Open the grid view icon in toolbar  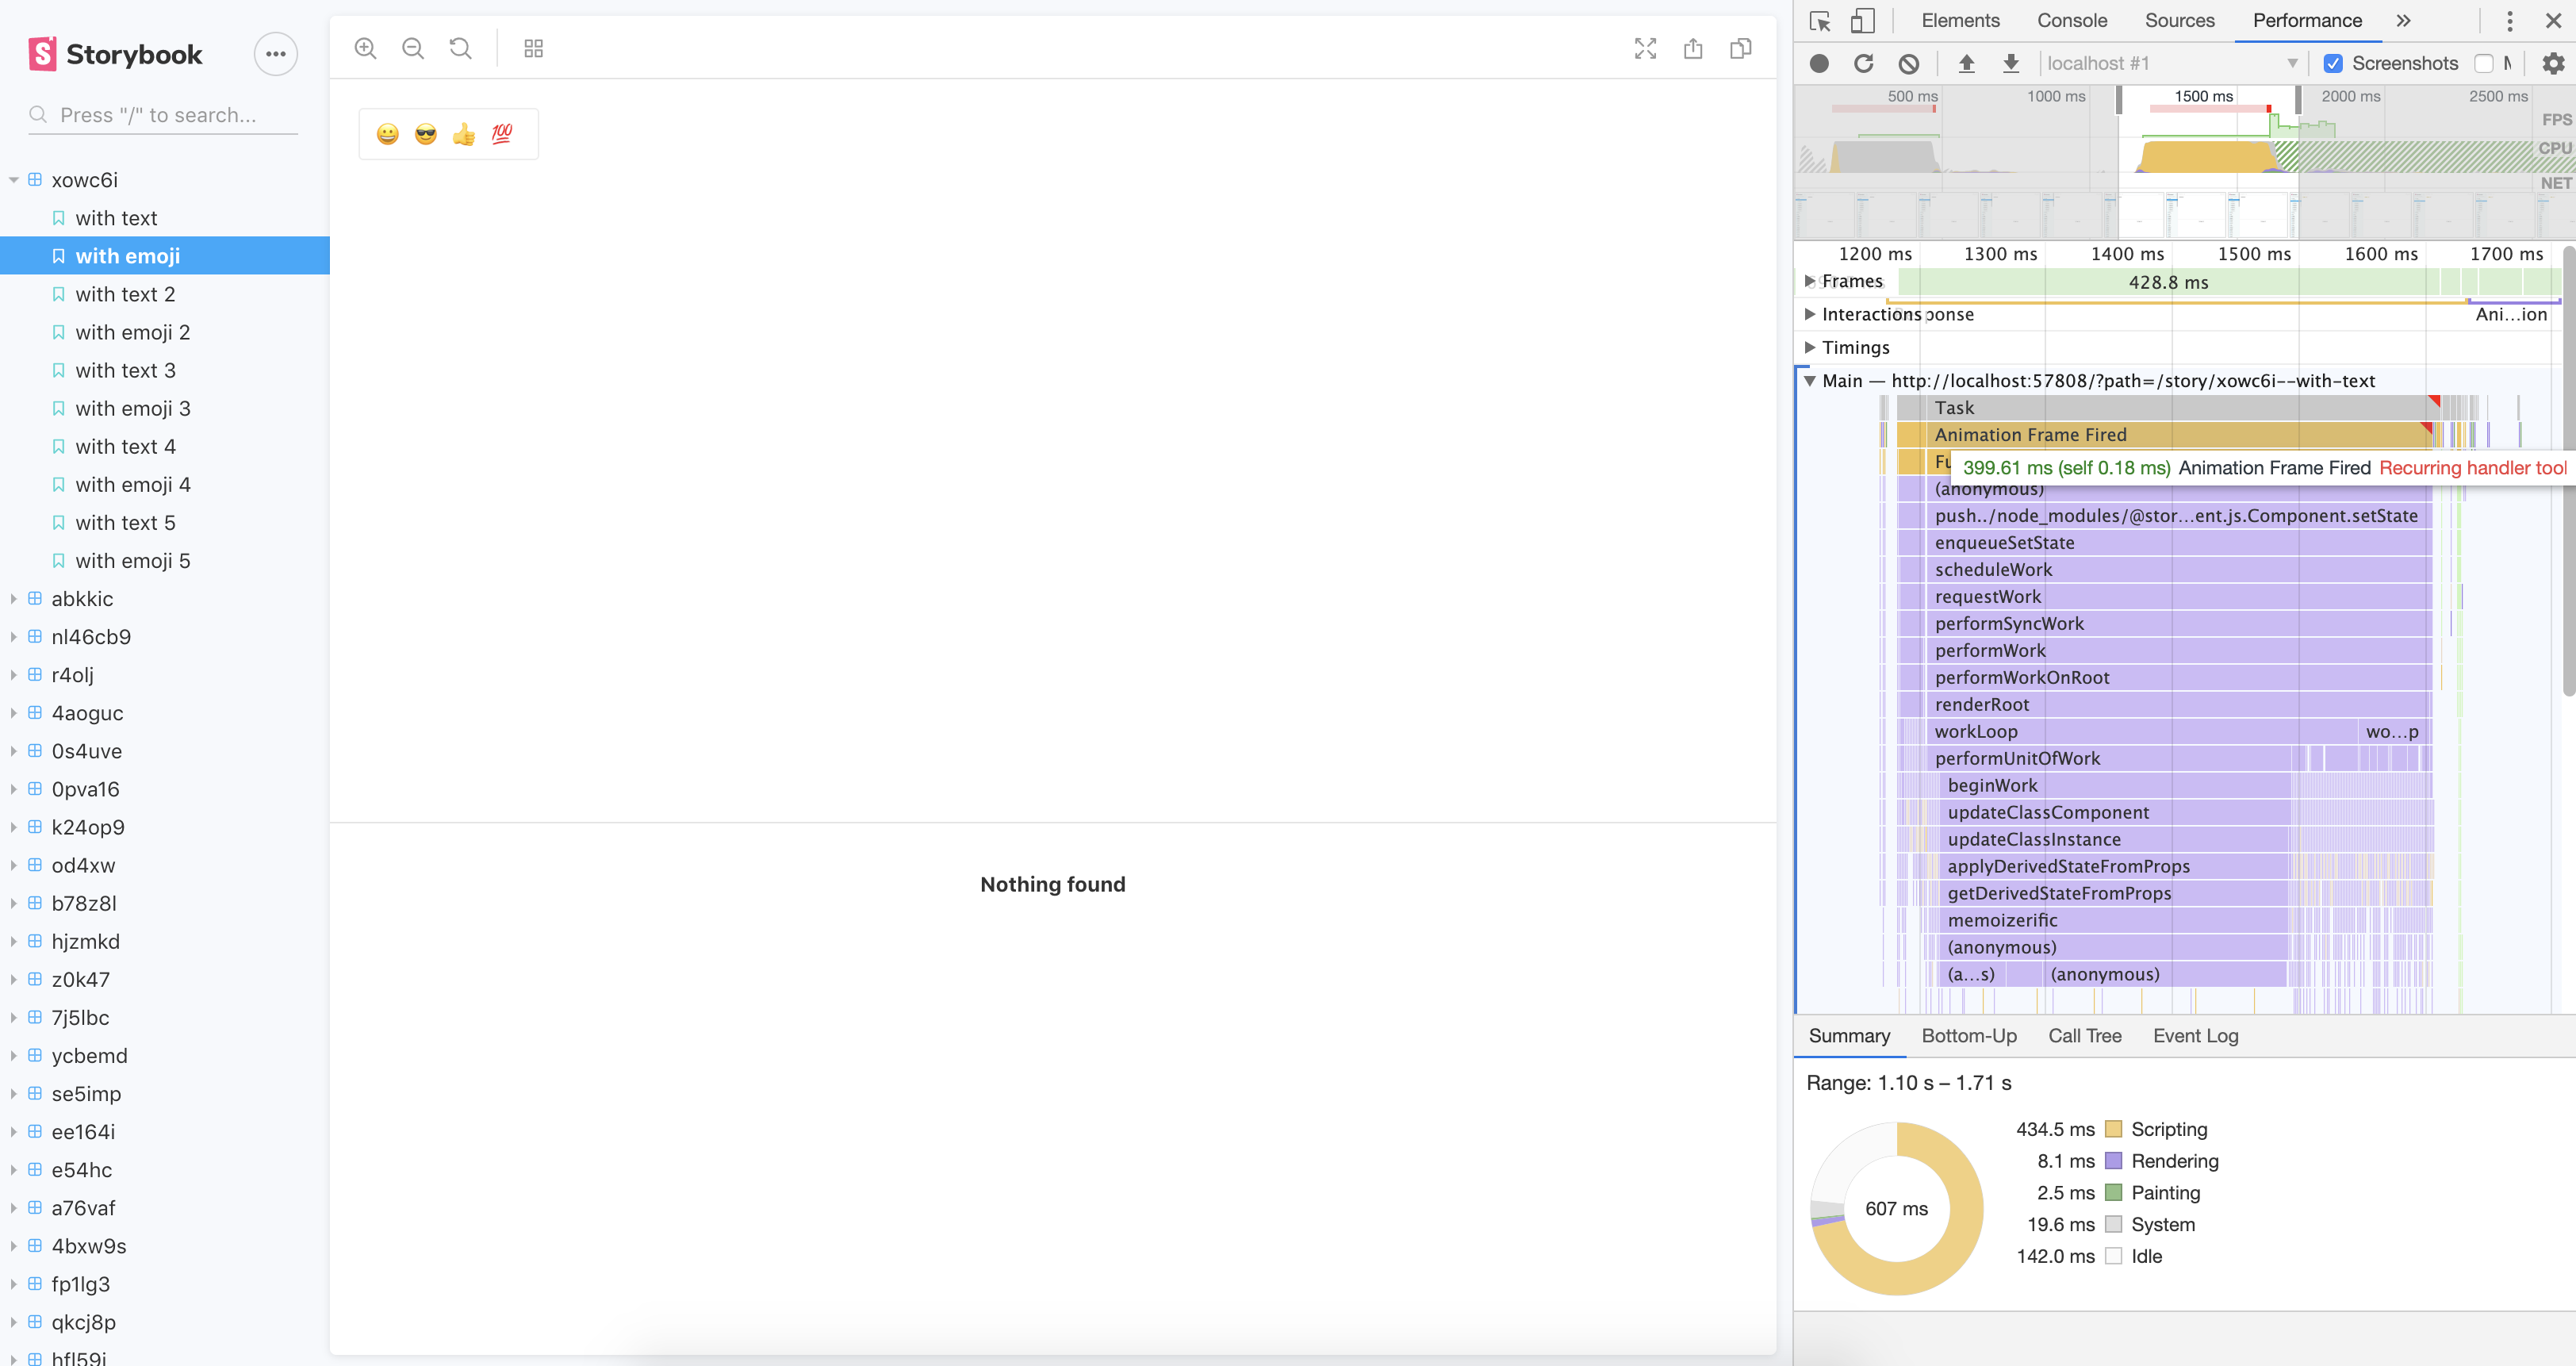(533, 47)
